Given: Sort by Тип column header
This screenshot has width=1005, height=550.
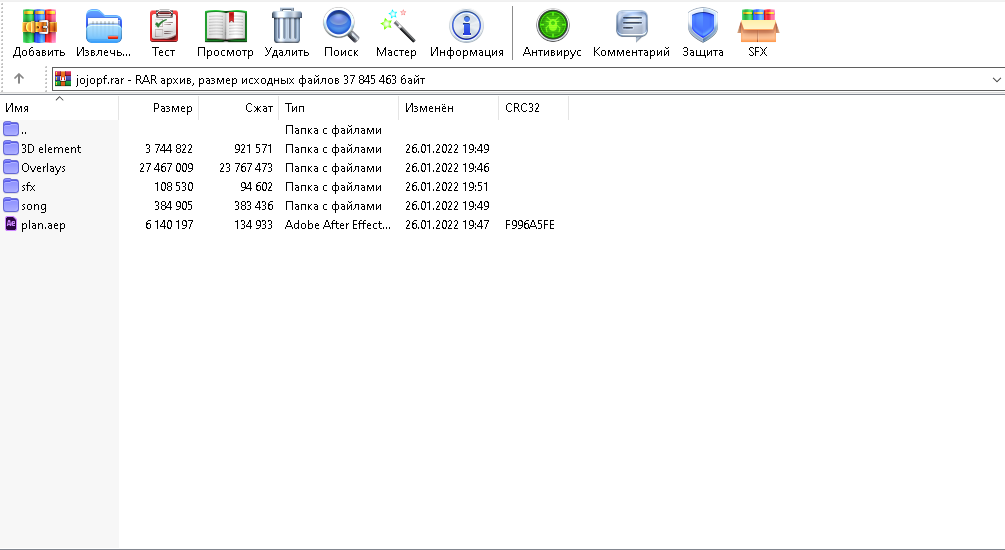Looking at the screenshot, I should point(338,108).
